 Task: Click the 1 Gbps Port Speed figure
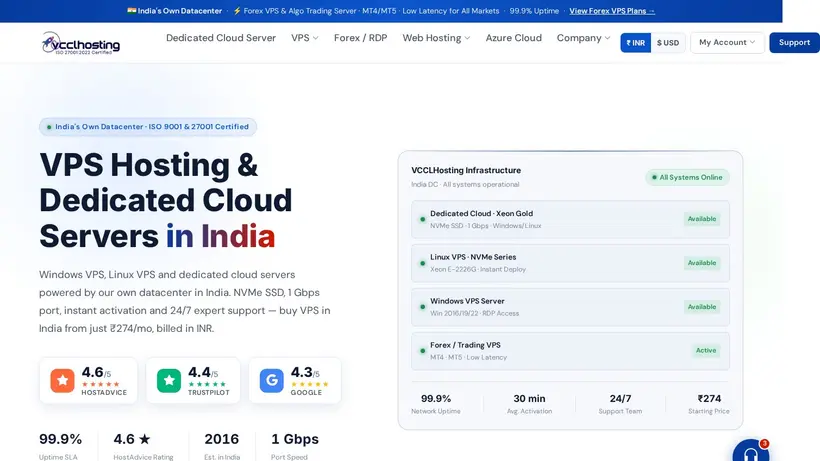[x=294, y=446]
